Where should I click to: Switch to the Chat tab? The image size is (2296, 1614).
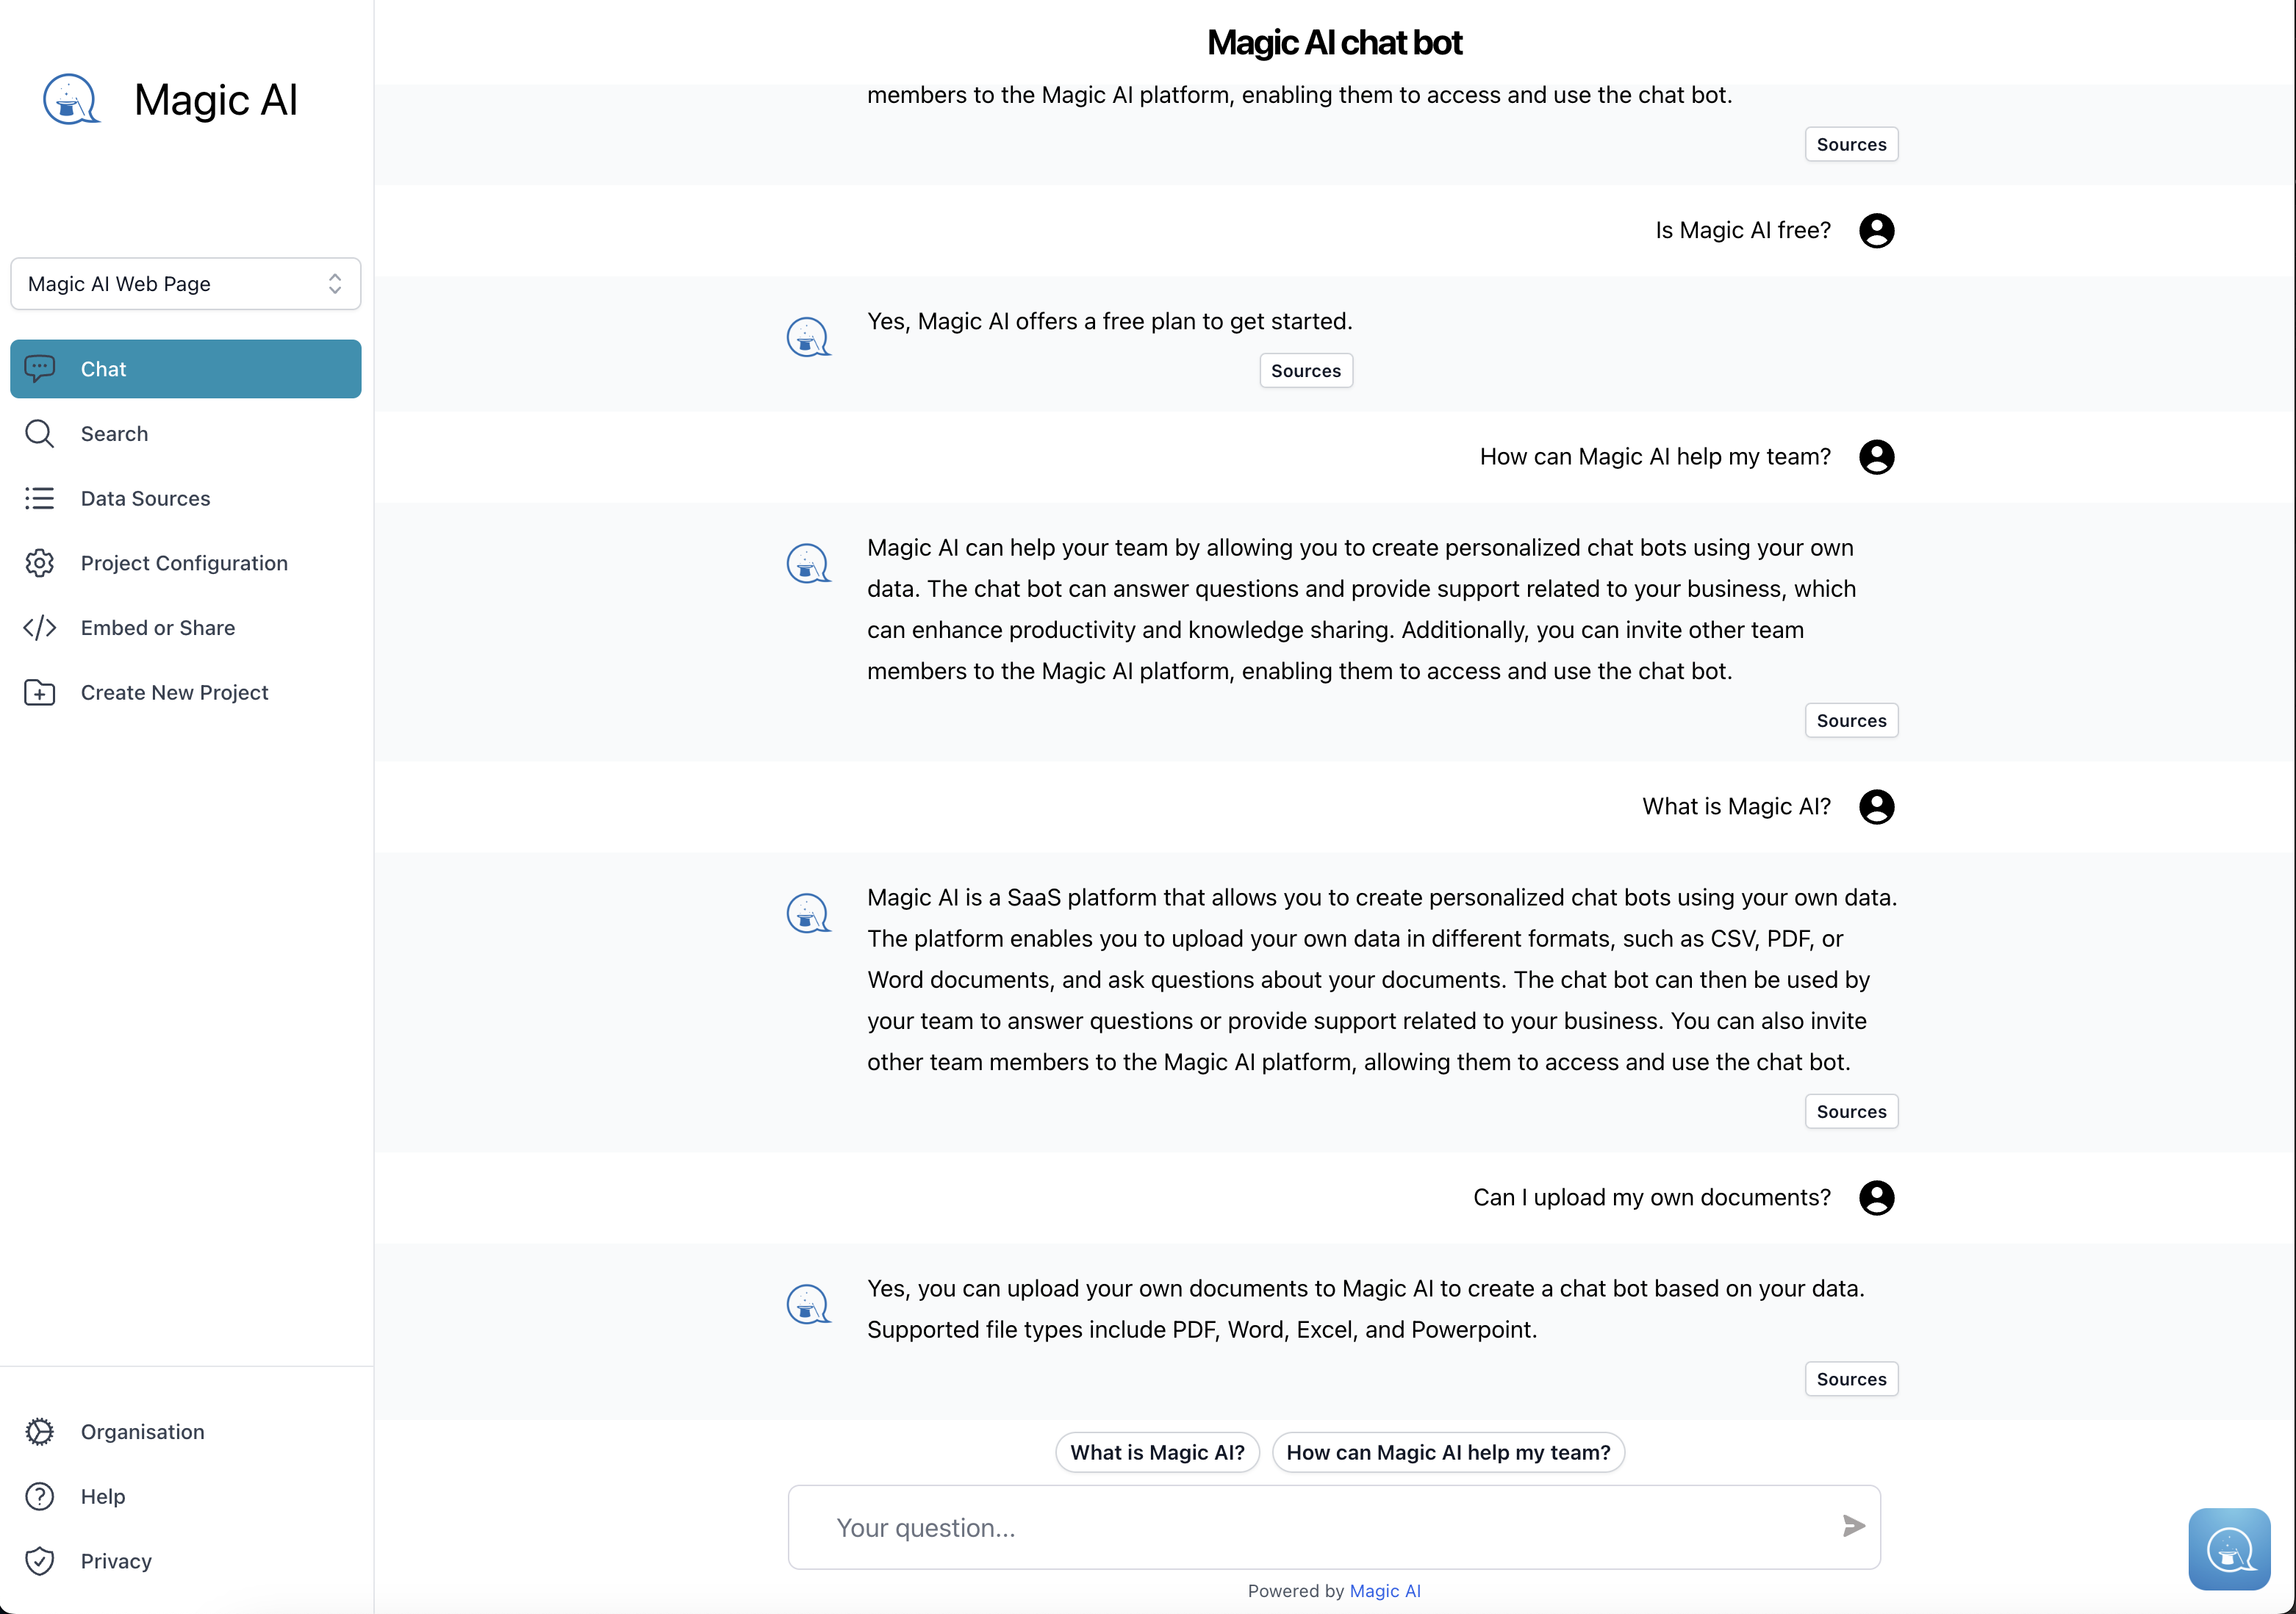[x=103, y=368]
